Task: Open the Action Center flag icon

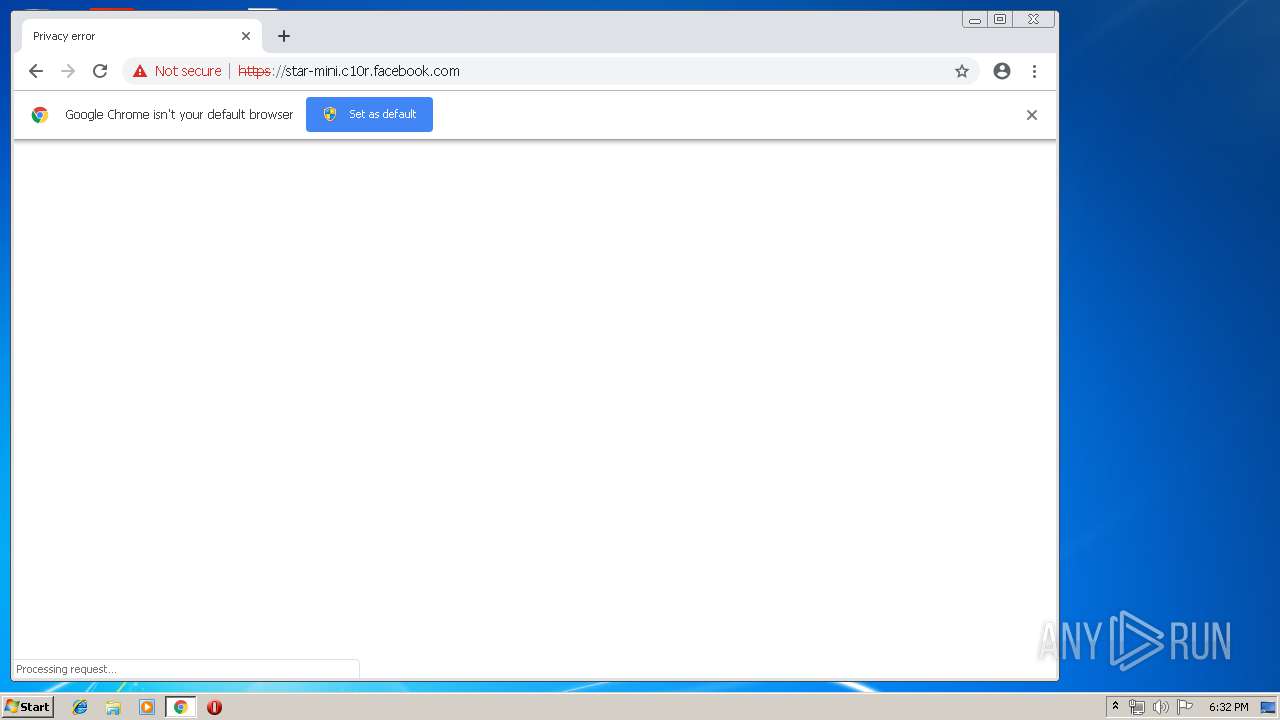Action: pos(1185,707)
